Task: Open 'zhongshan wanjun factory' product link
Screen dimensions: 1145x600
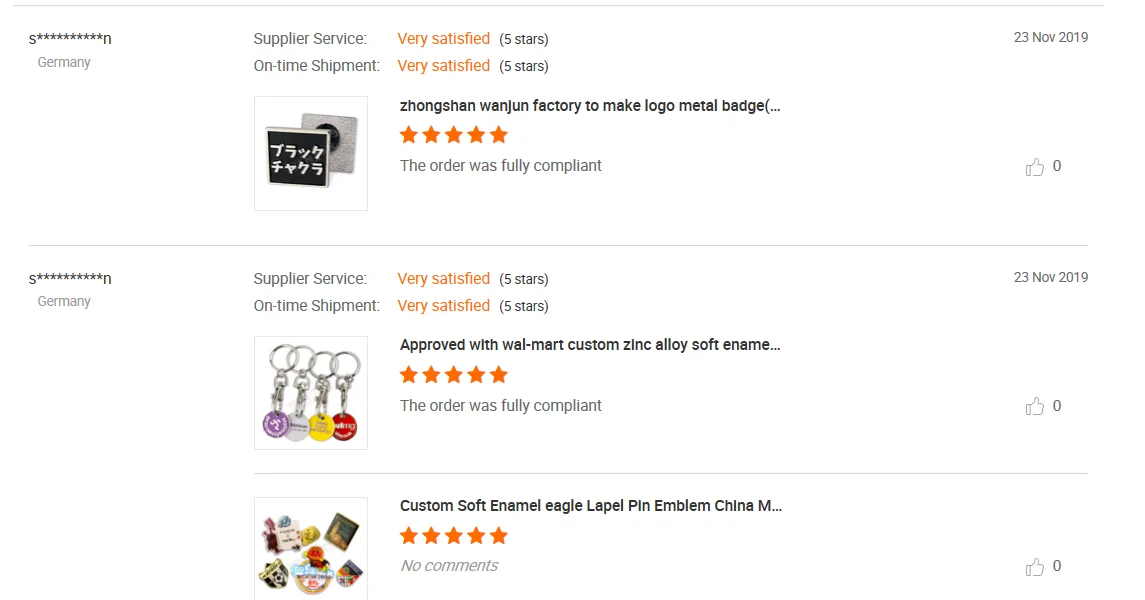Action: click(590, 106)
